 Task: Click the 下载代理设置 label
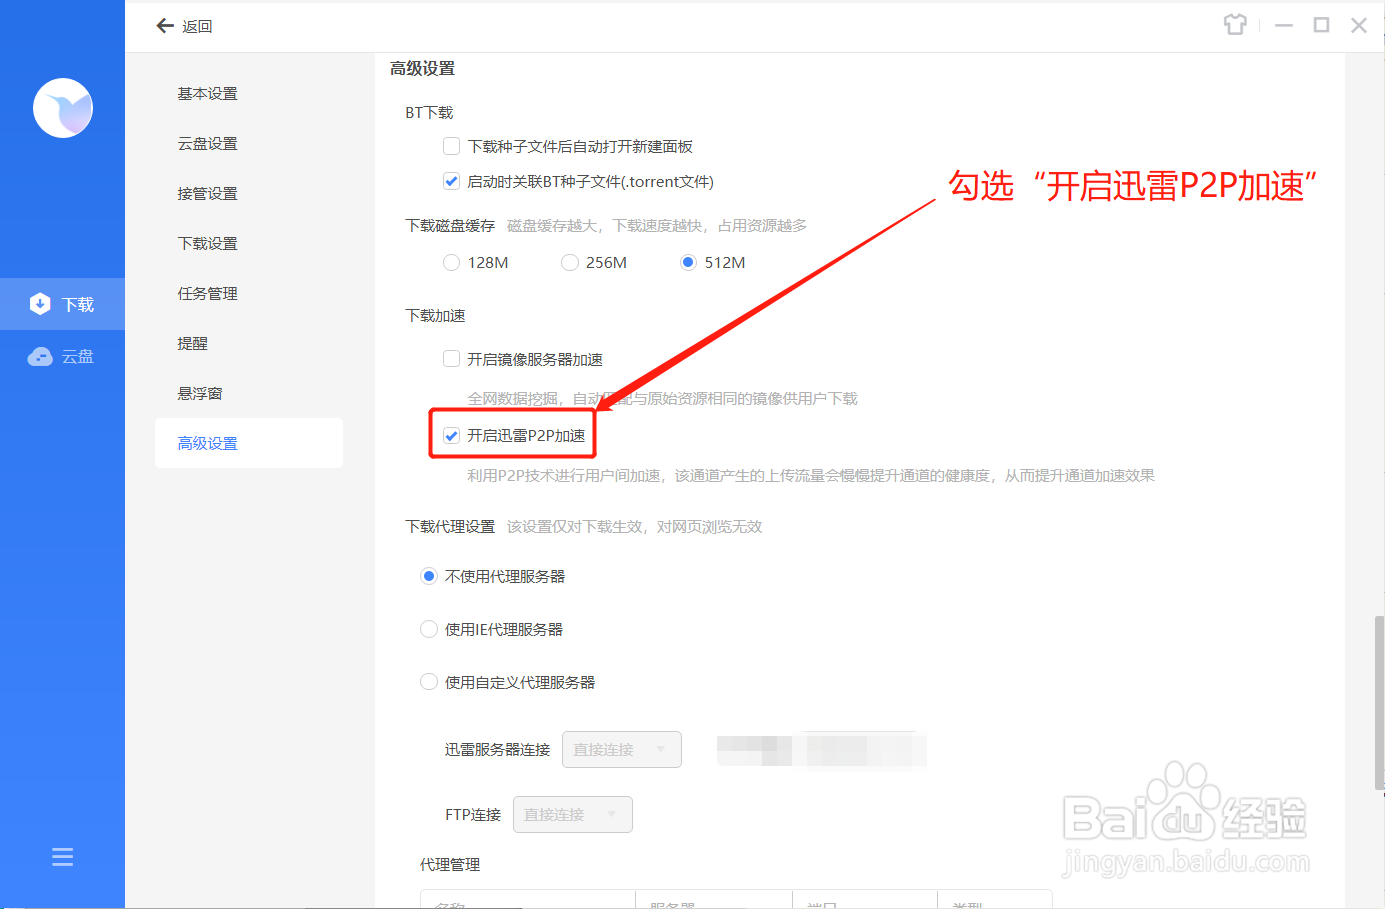(x=450, y=526)
